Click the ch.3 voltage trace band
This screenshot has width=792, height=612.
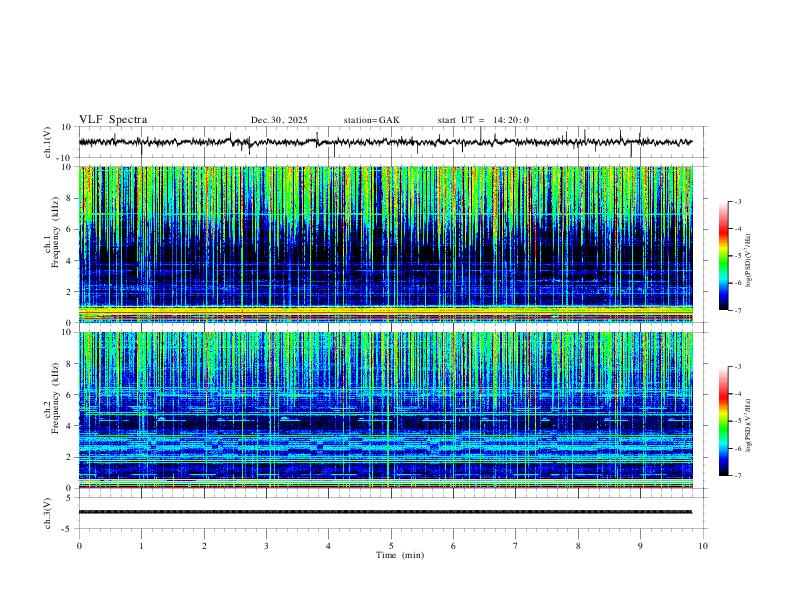(385, 512)
